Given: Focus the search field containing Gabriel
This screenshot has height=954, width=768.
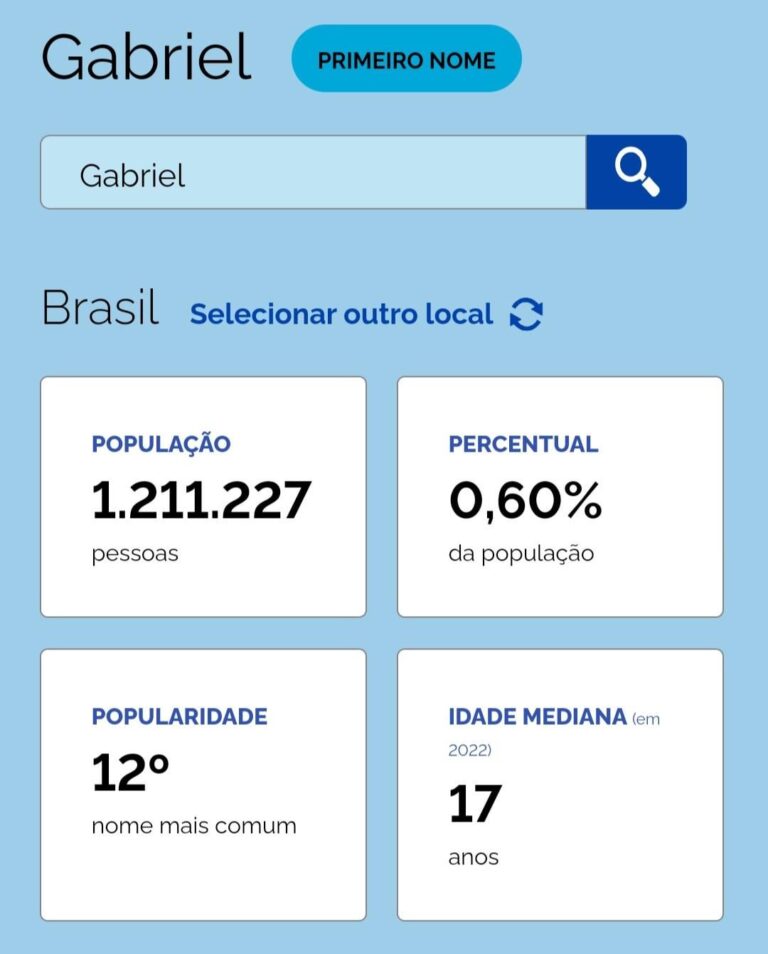Looking at the screenshot, I should (x=312, y=173).
